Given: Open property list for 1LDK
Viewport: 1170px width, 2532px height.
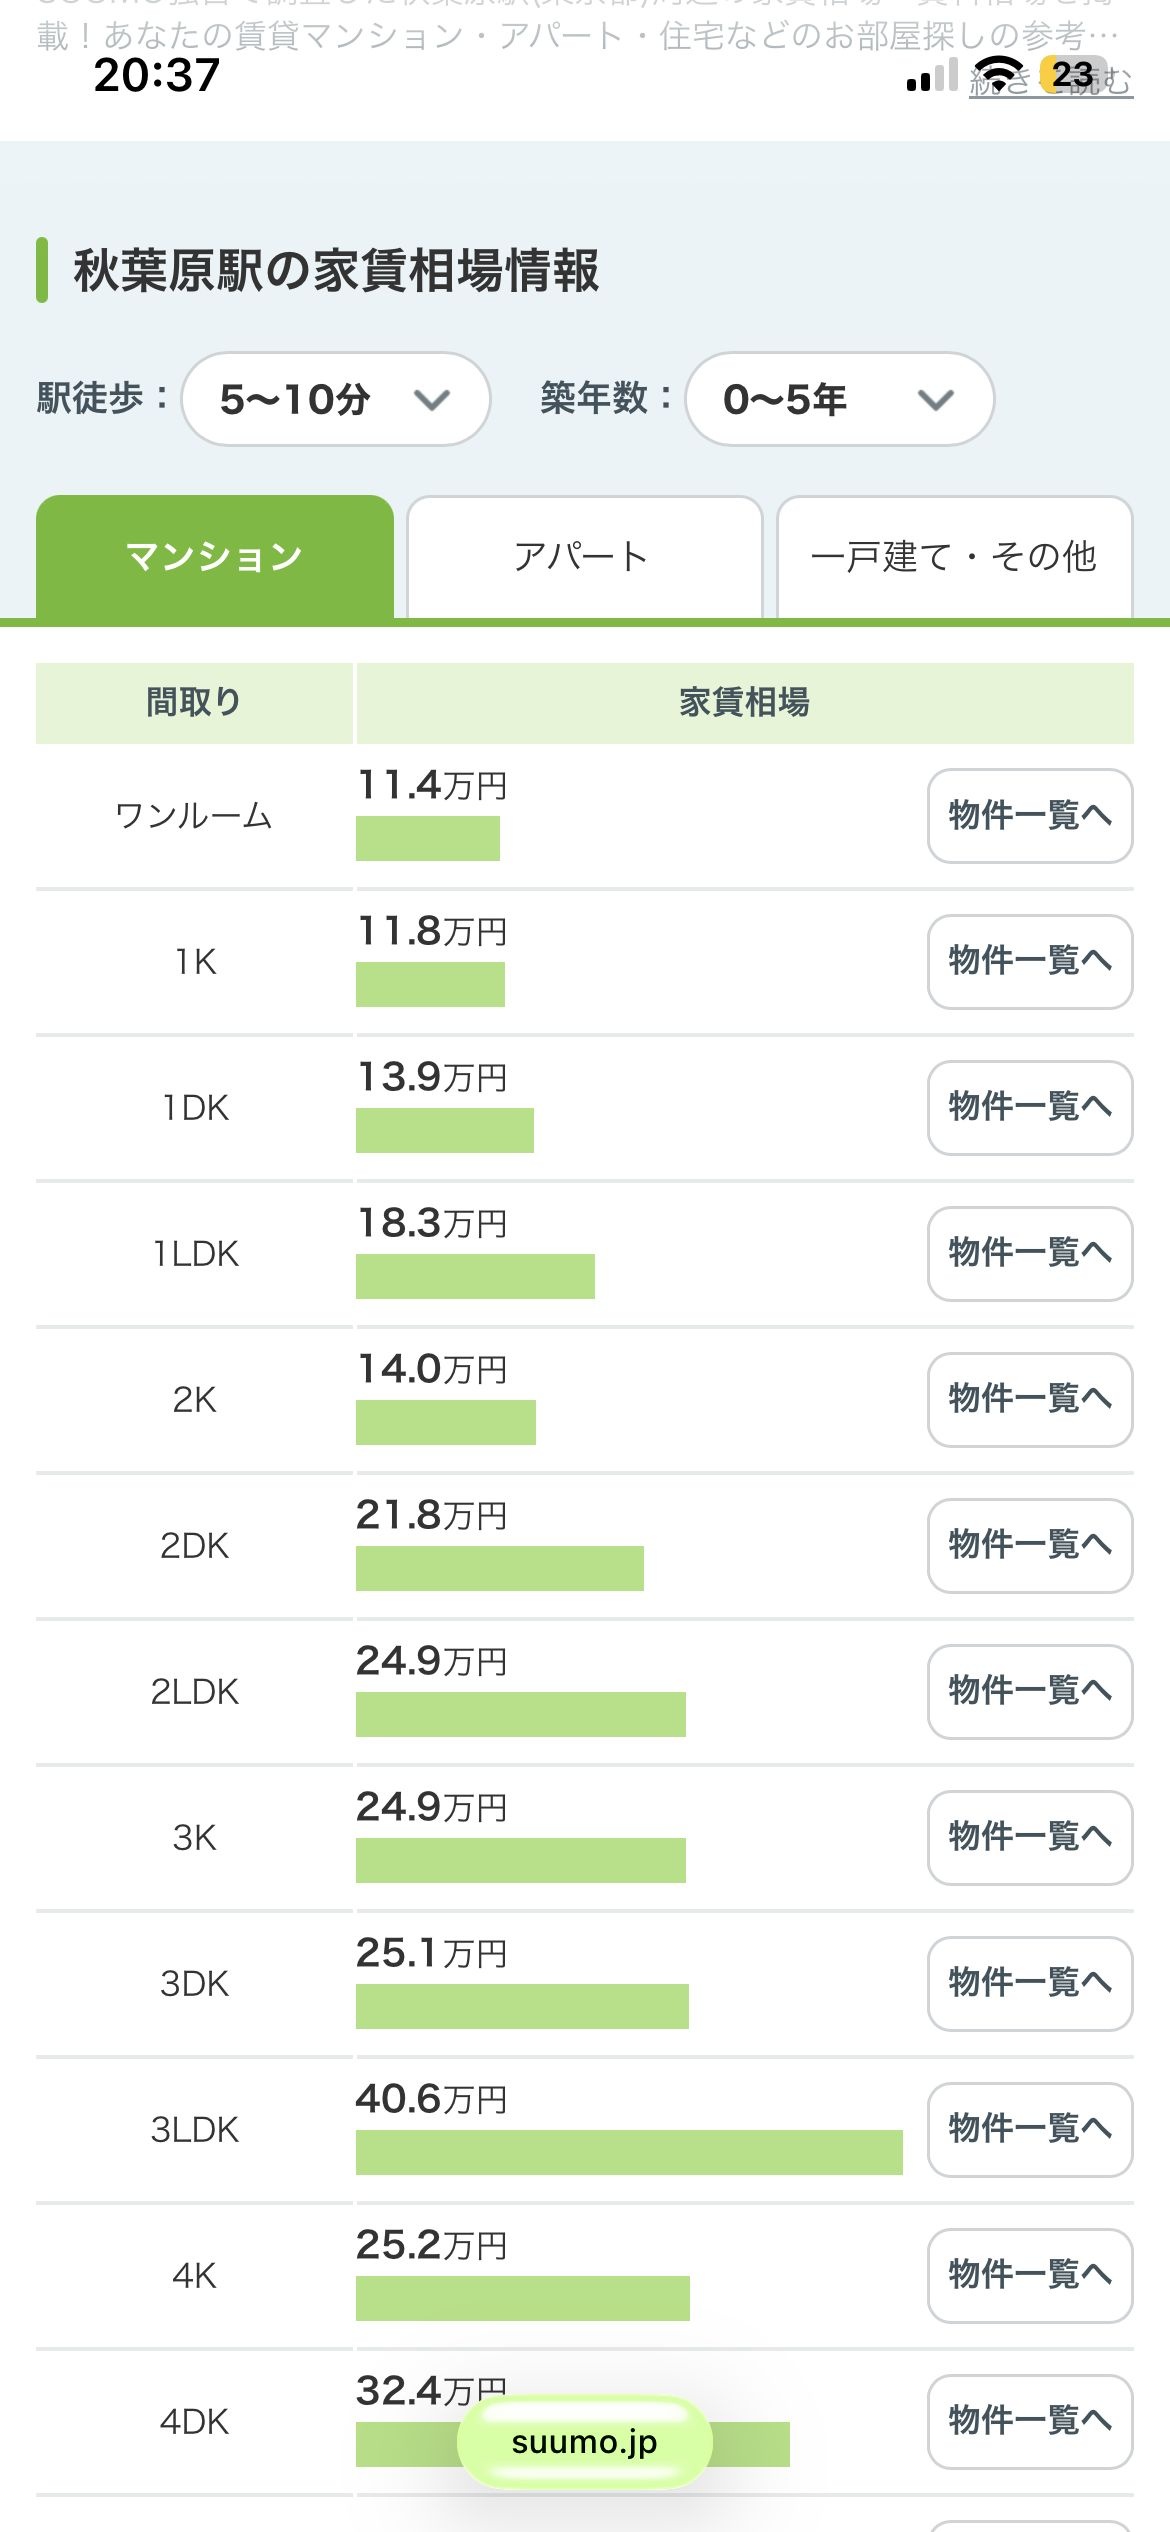Looking at the screenshot, I should tap(1030, 1253).
